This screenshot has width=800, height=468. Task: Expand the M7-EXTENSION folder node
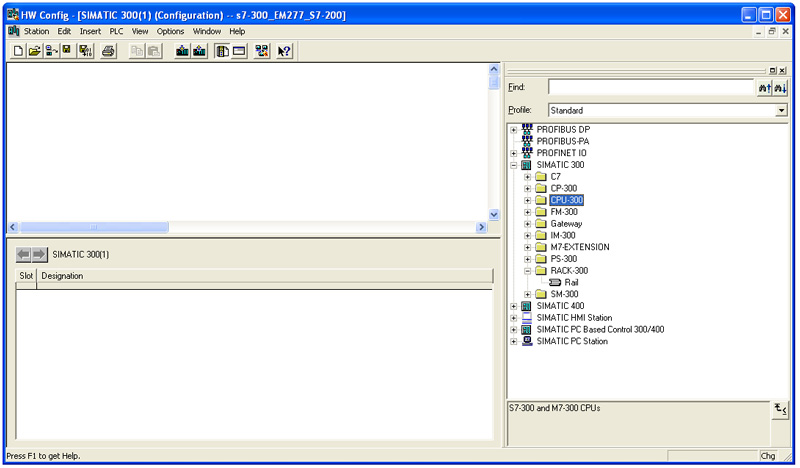528,247
